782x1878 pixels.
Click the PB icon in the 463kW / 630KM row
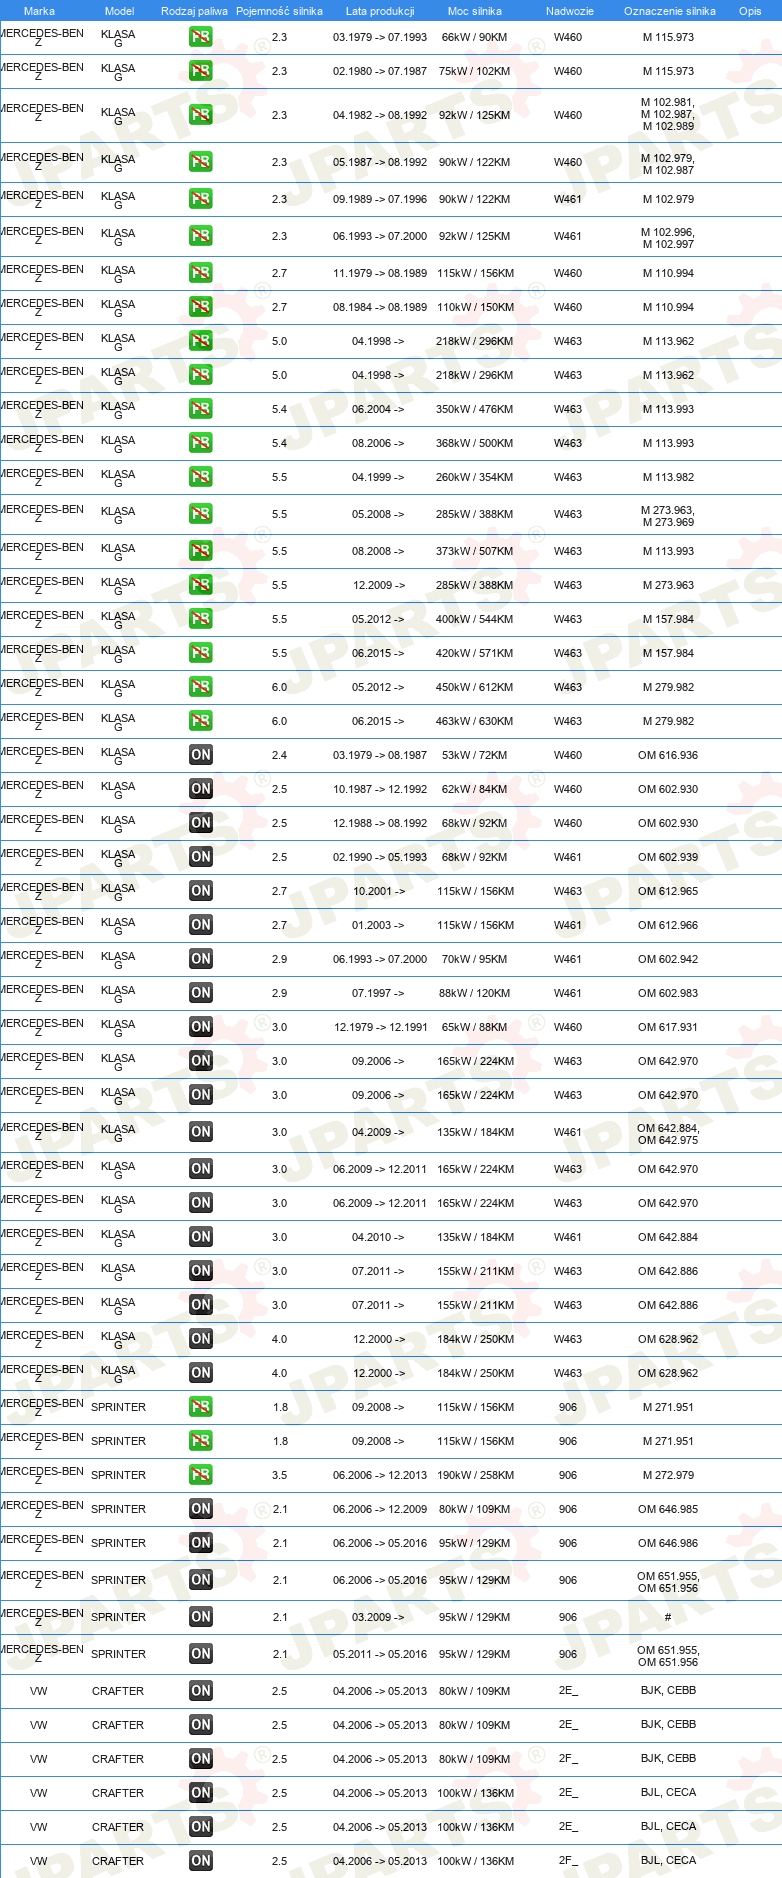pyautogui.click(x=201, y=721)
